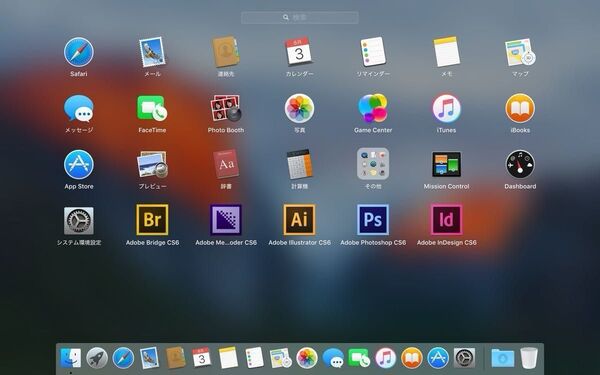This screenshot has width=600, height=375.
Task: Open the Downloads folder in the Dock
Action: coord(503,358)
